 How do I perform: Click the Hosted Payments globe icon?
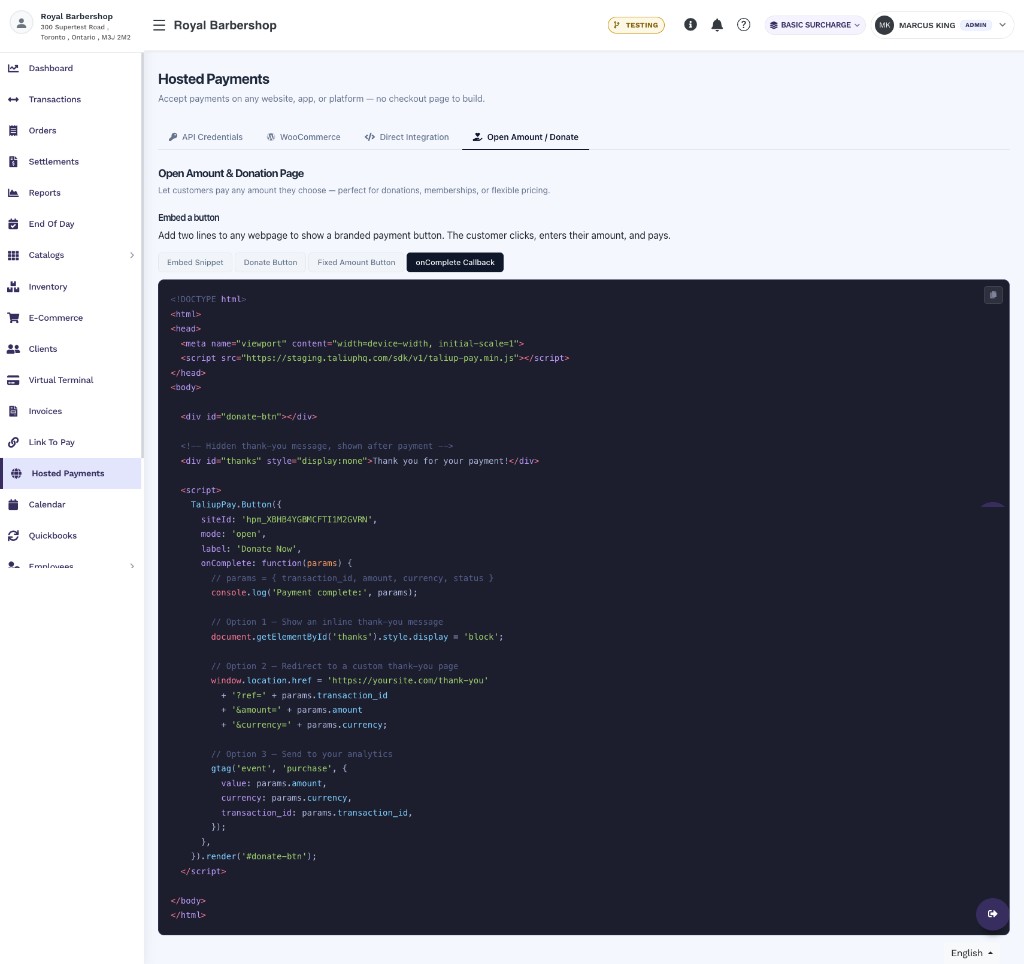[x=16, y=474]
